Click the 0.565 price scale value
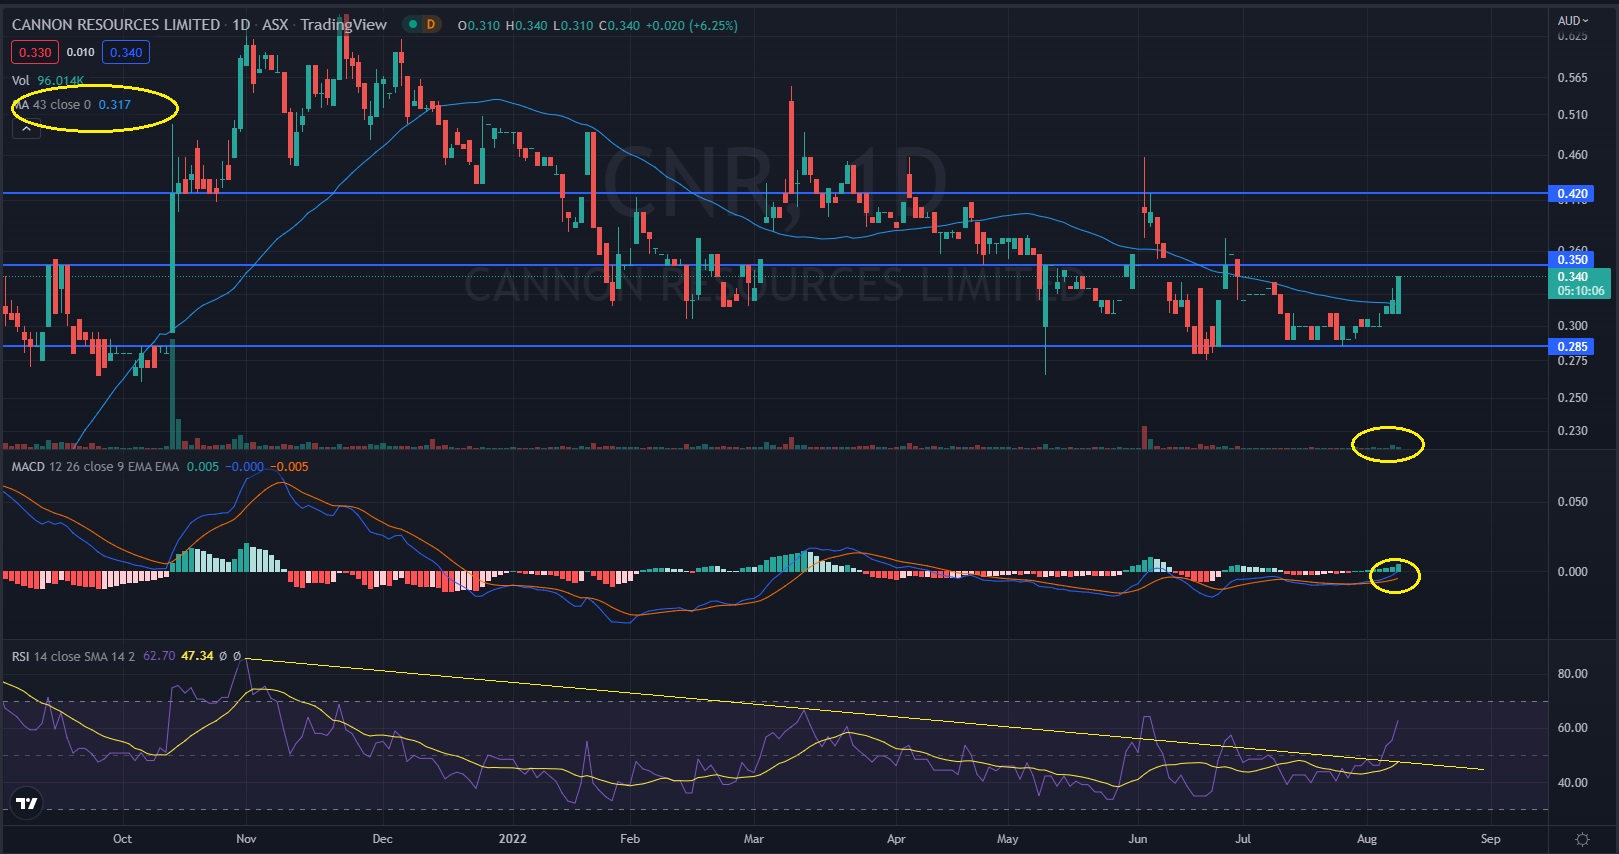 click(x=1572, y=77)
